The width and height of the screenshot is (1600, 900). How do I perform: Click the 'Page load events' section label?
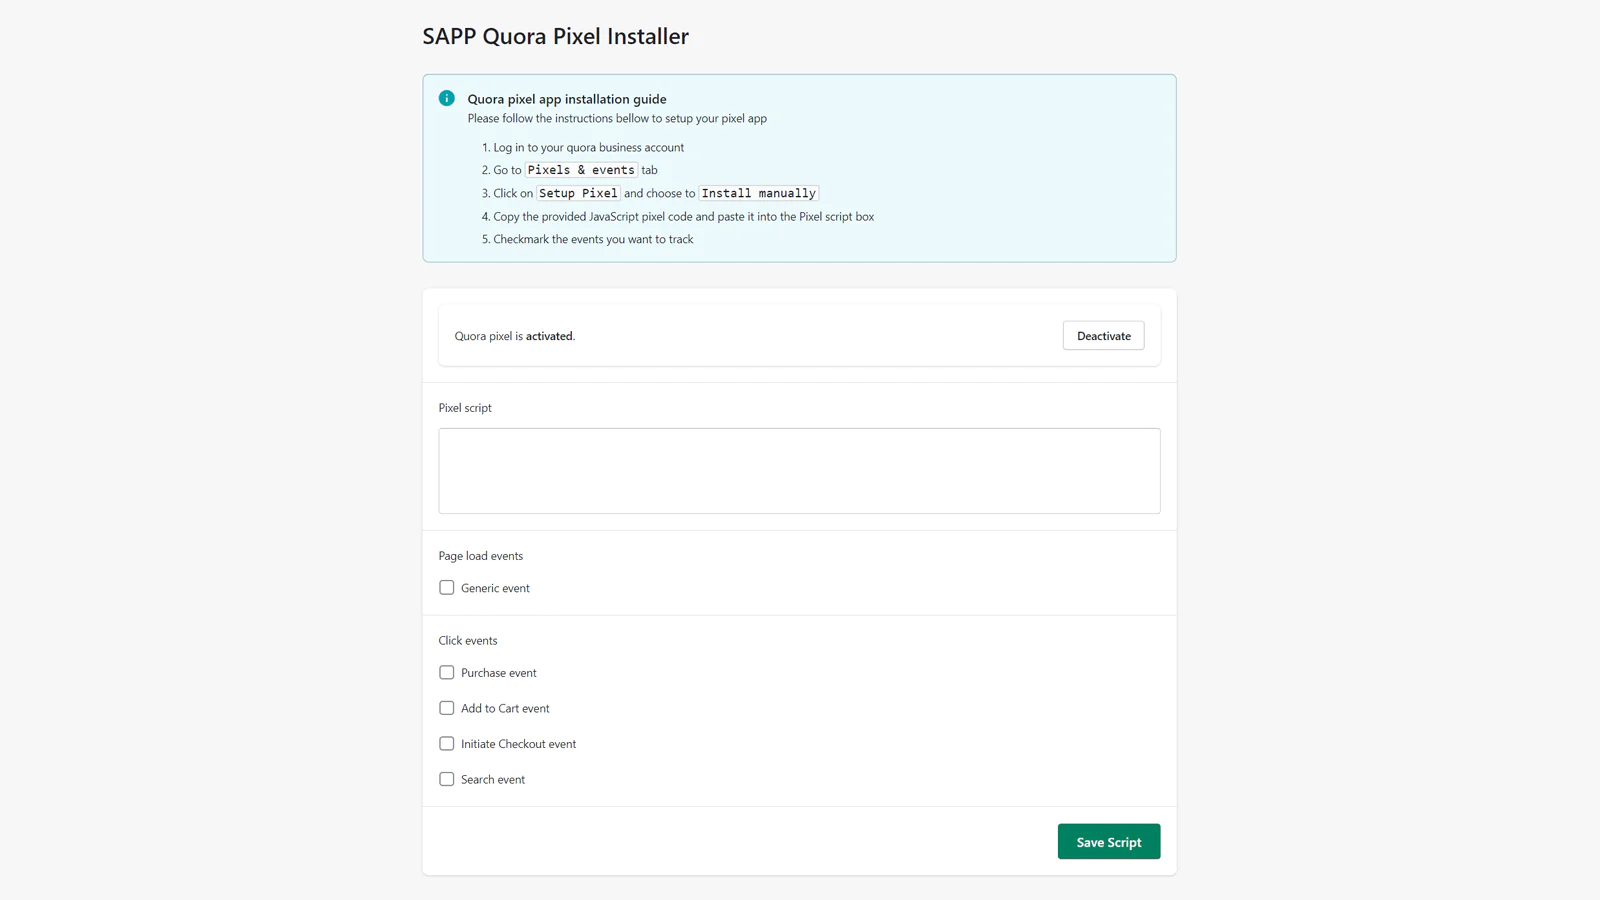[x=480, y=556]
